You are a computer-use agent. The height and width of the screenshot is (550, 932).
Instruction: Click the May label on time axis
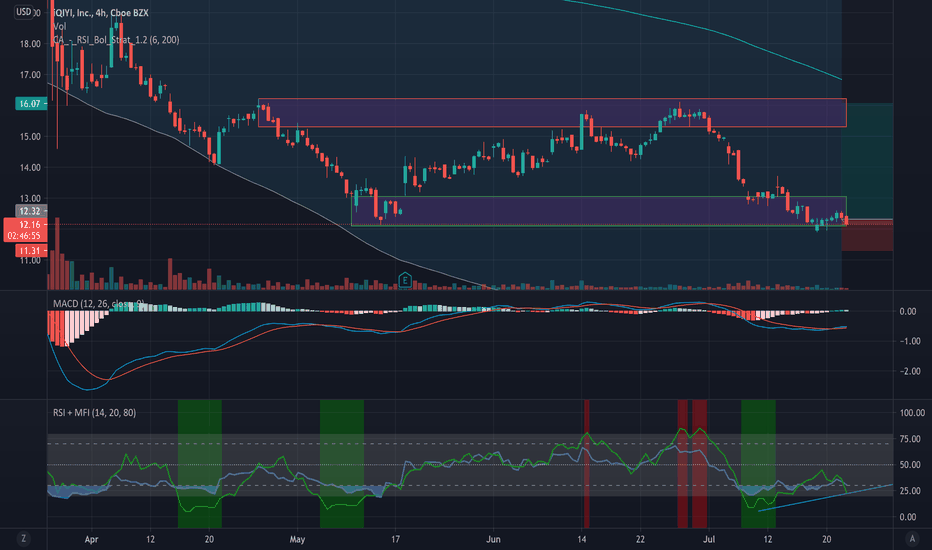pyautogui.click(x=297, y=539)
